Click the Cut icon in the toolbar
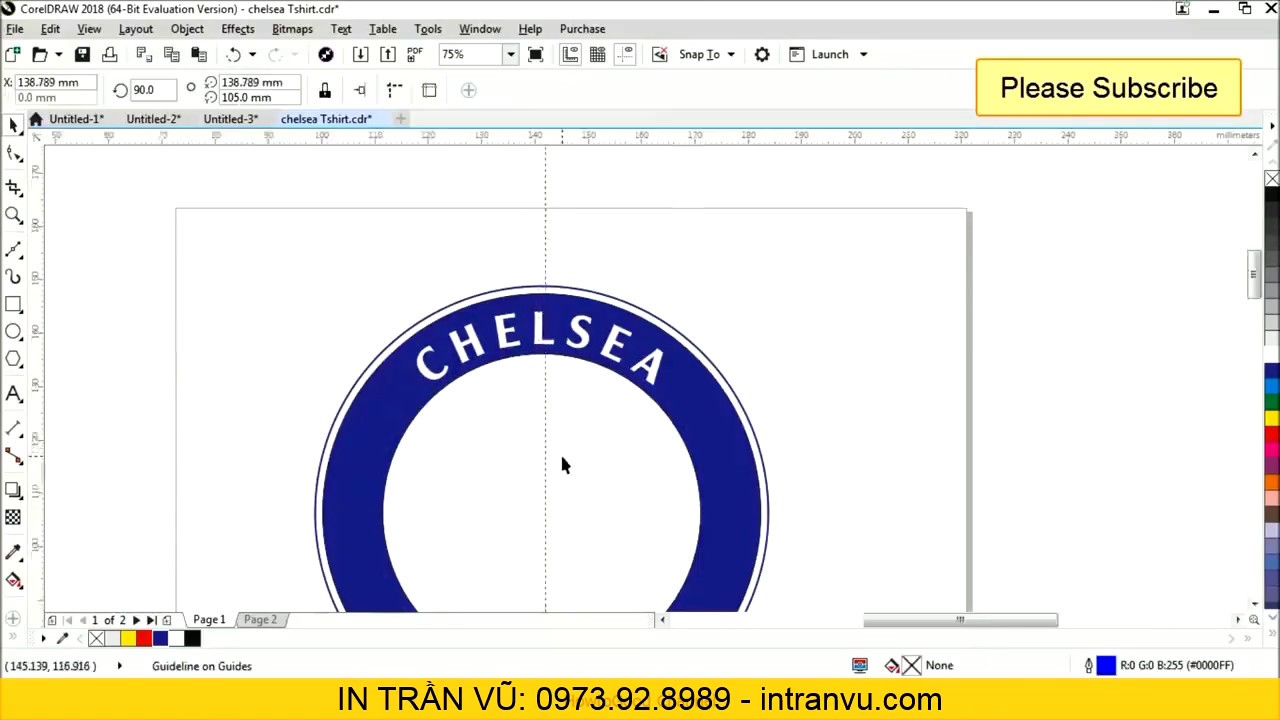 [x=143, y=54]
